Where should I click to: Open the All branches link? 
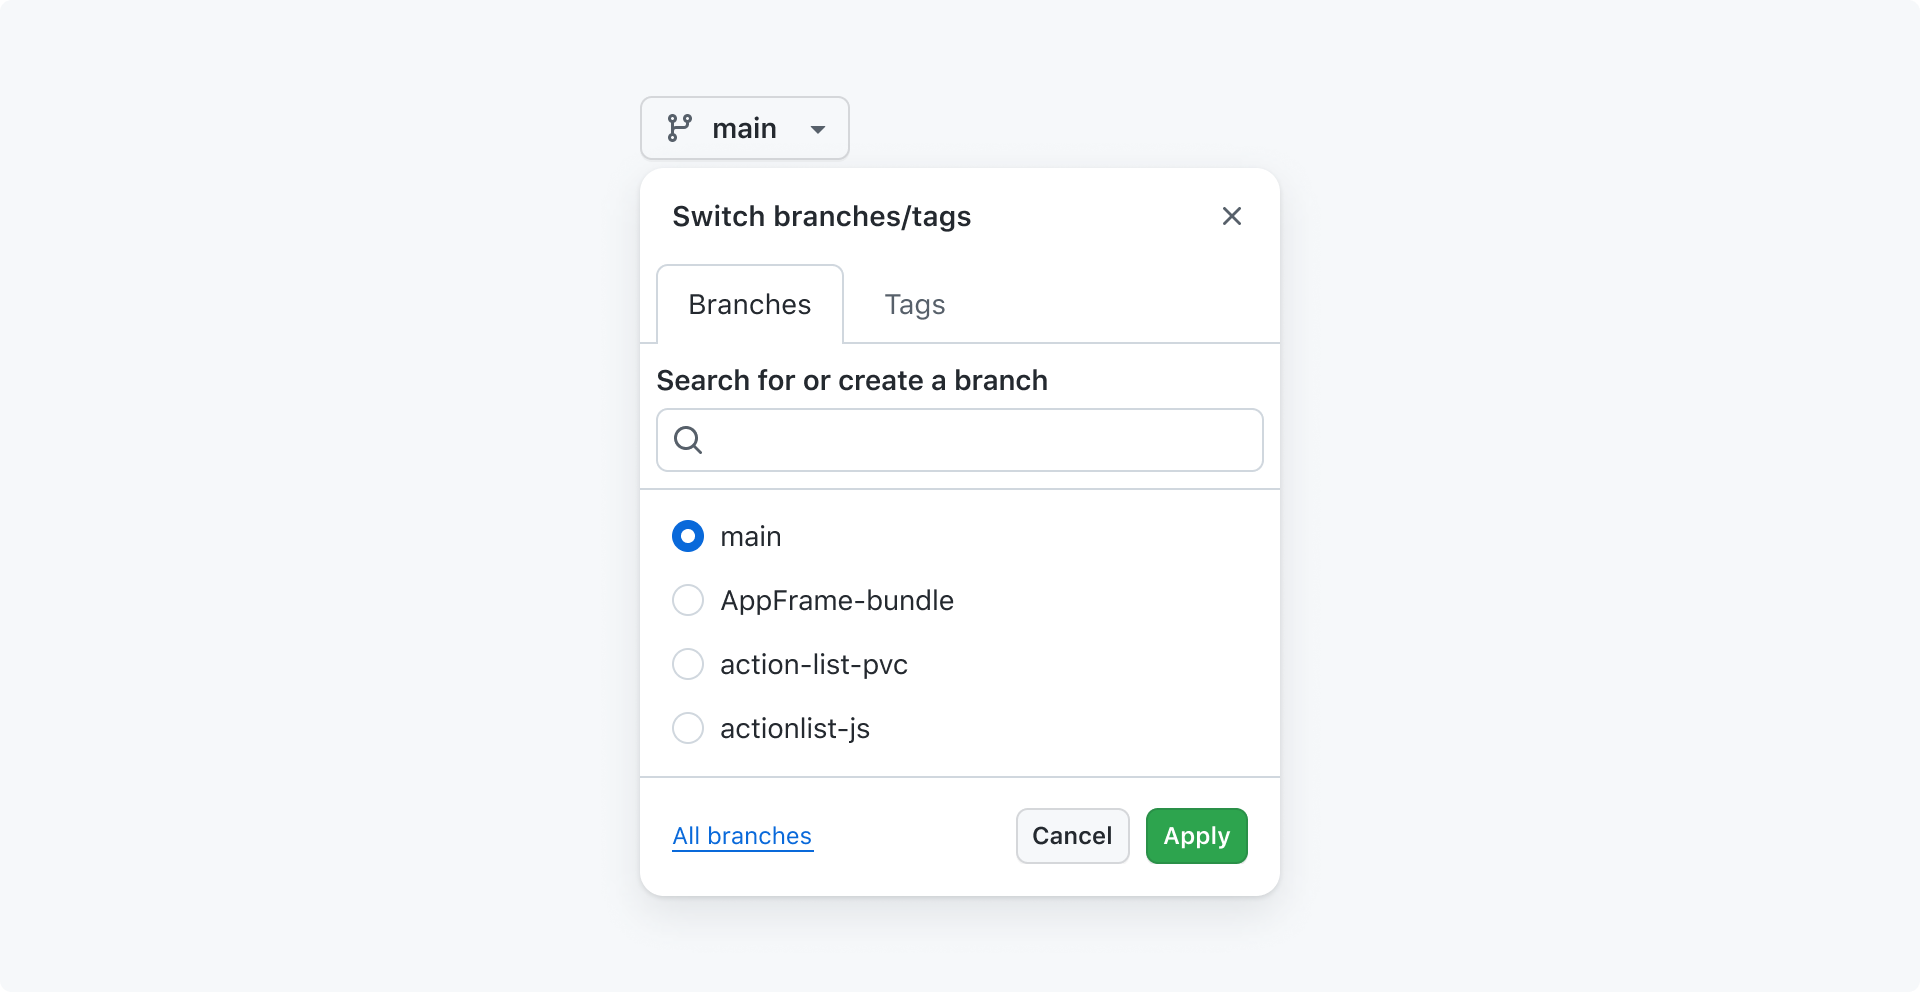click(742, 836)
